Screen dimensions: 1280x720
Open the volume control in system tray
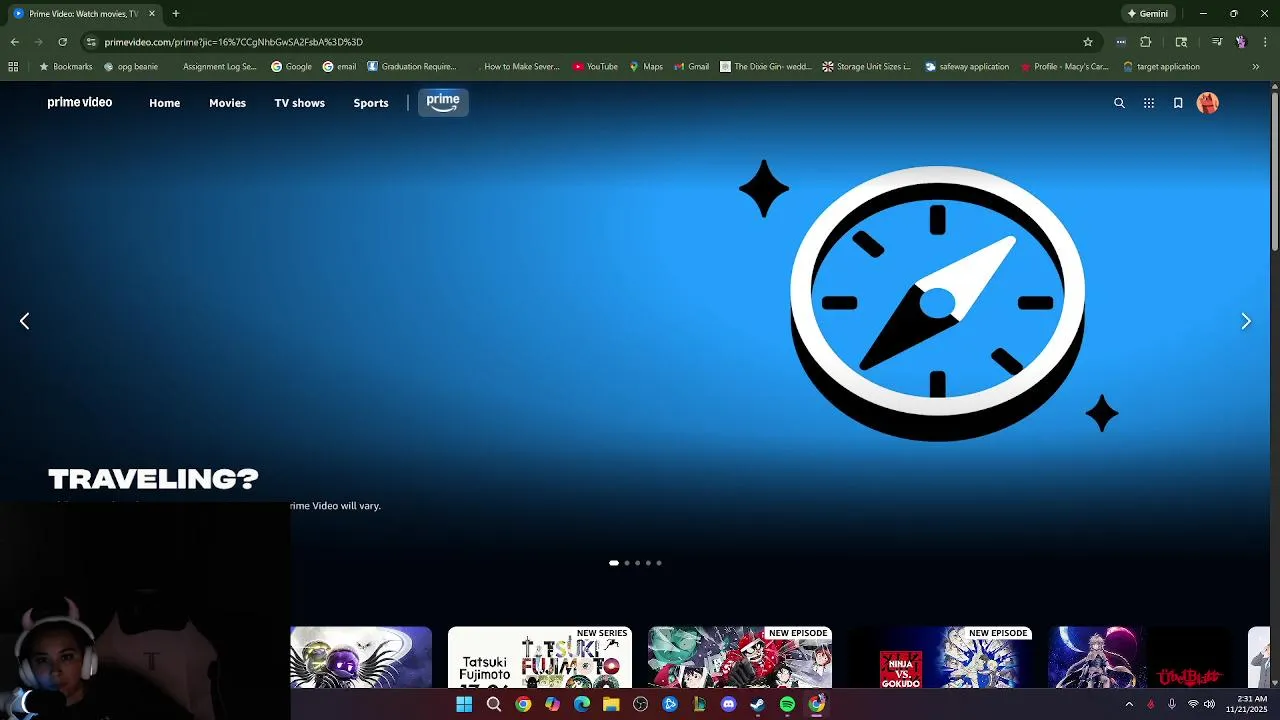1210,704
